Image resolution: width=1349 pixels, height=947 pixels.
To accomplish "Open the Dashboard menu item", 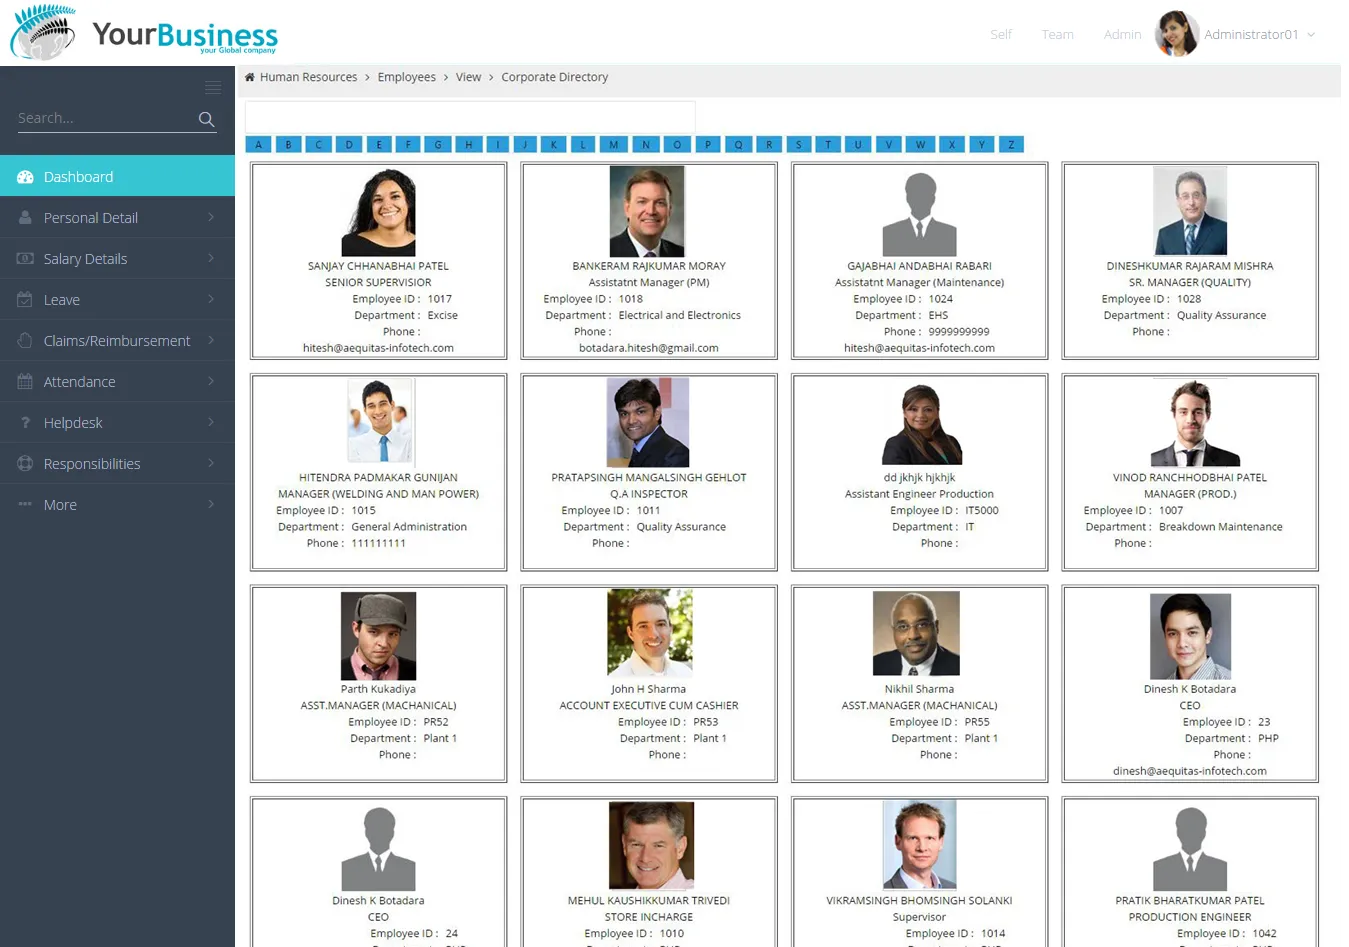I will pos(117,176).
